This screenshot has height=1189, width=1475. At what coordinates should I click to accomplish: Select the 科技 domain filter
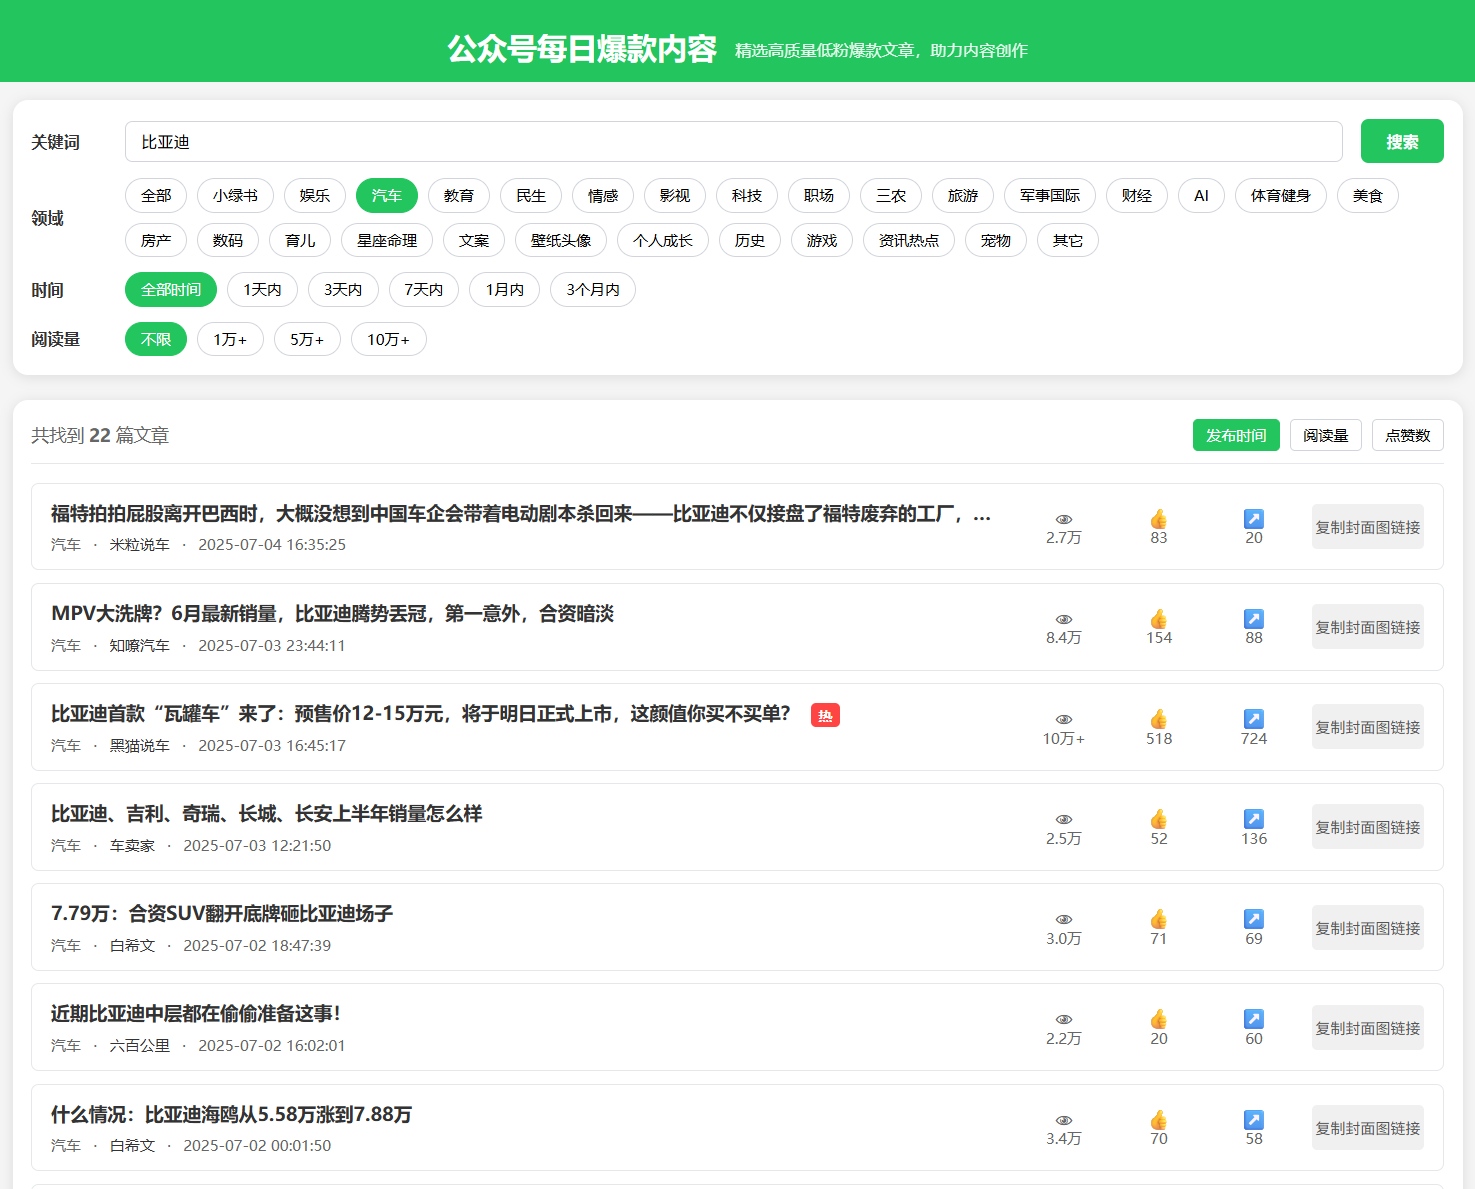pyautogui.click(x=747, y=196)
